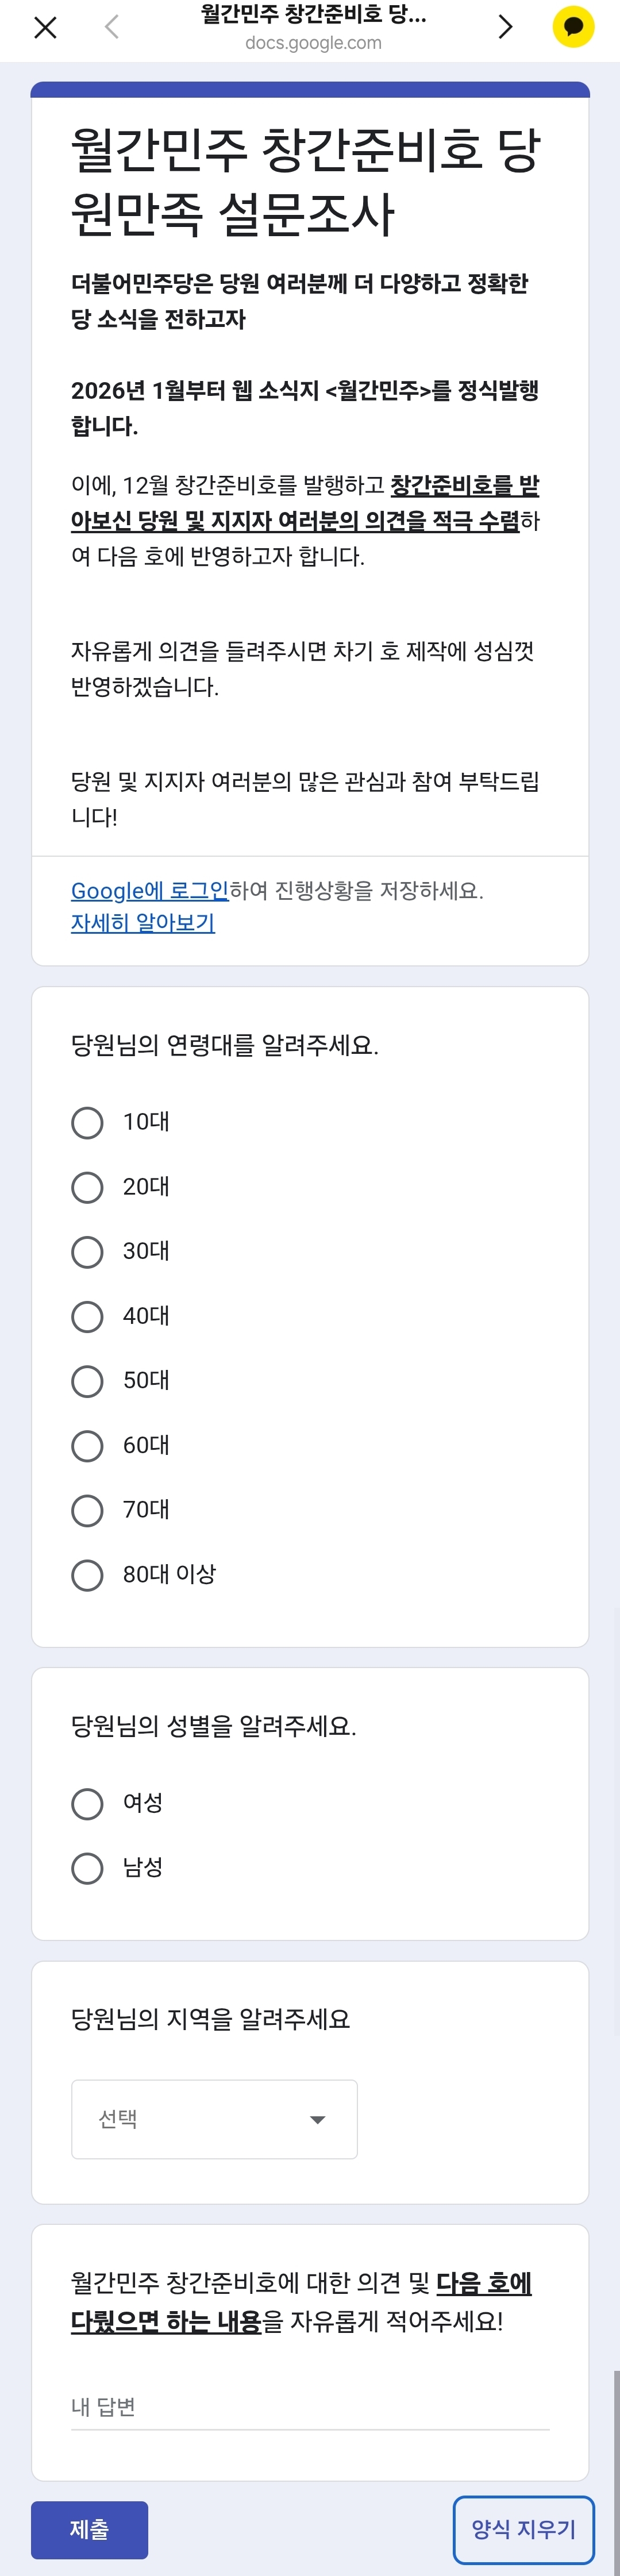Screen dimensions: 620x2576
Task: Close the in-app browser with X
Action: click(x=45, y=27)
